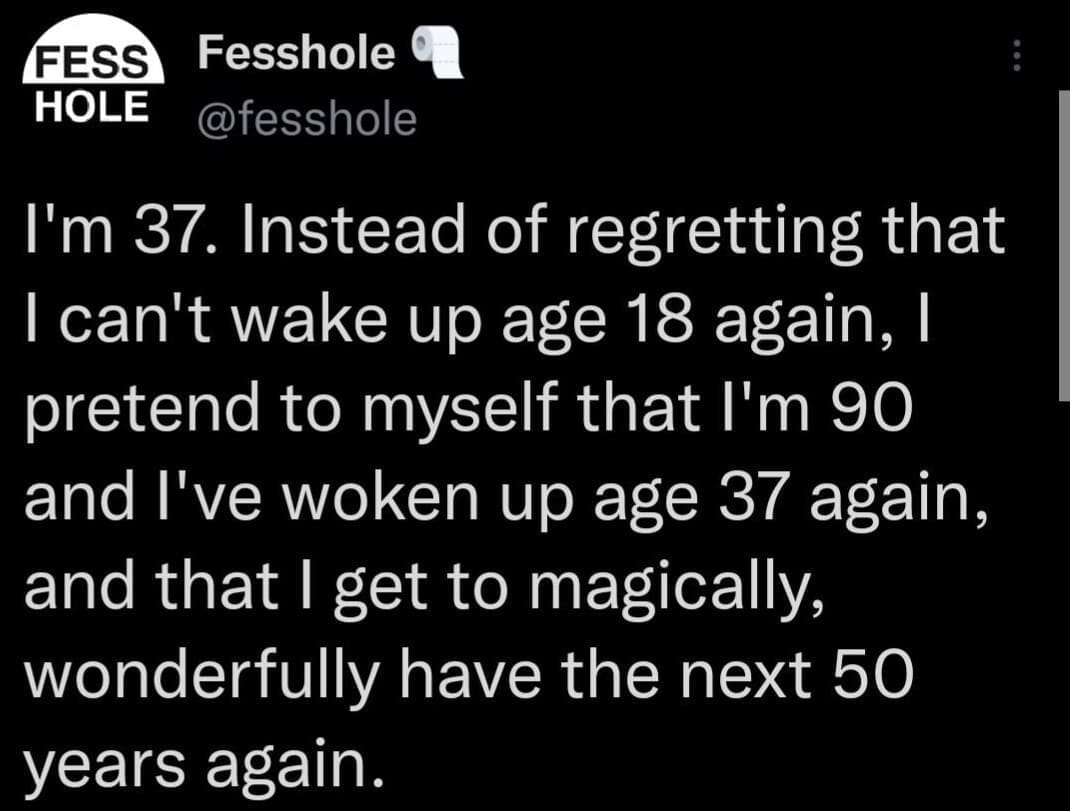
Task: Click the Fesshole display name
Action: tap(296, 52)
